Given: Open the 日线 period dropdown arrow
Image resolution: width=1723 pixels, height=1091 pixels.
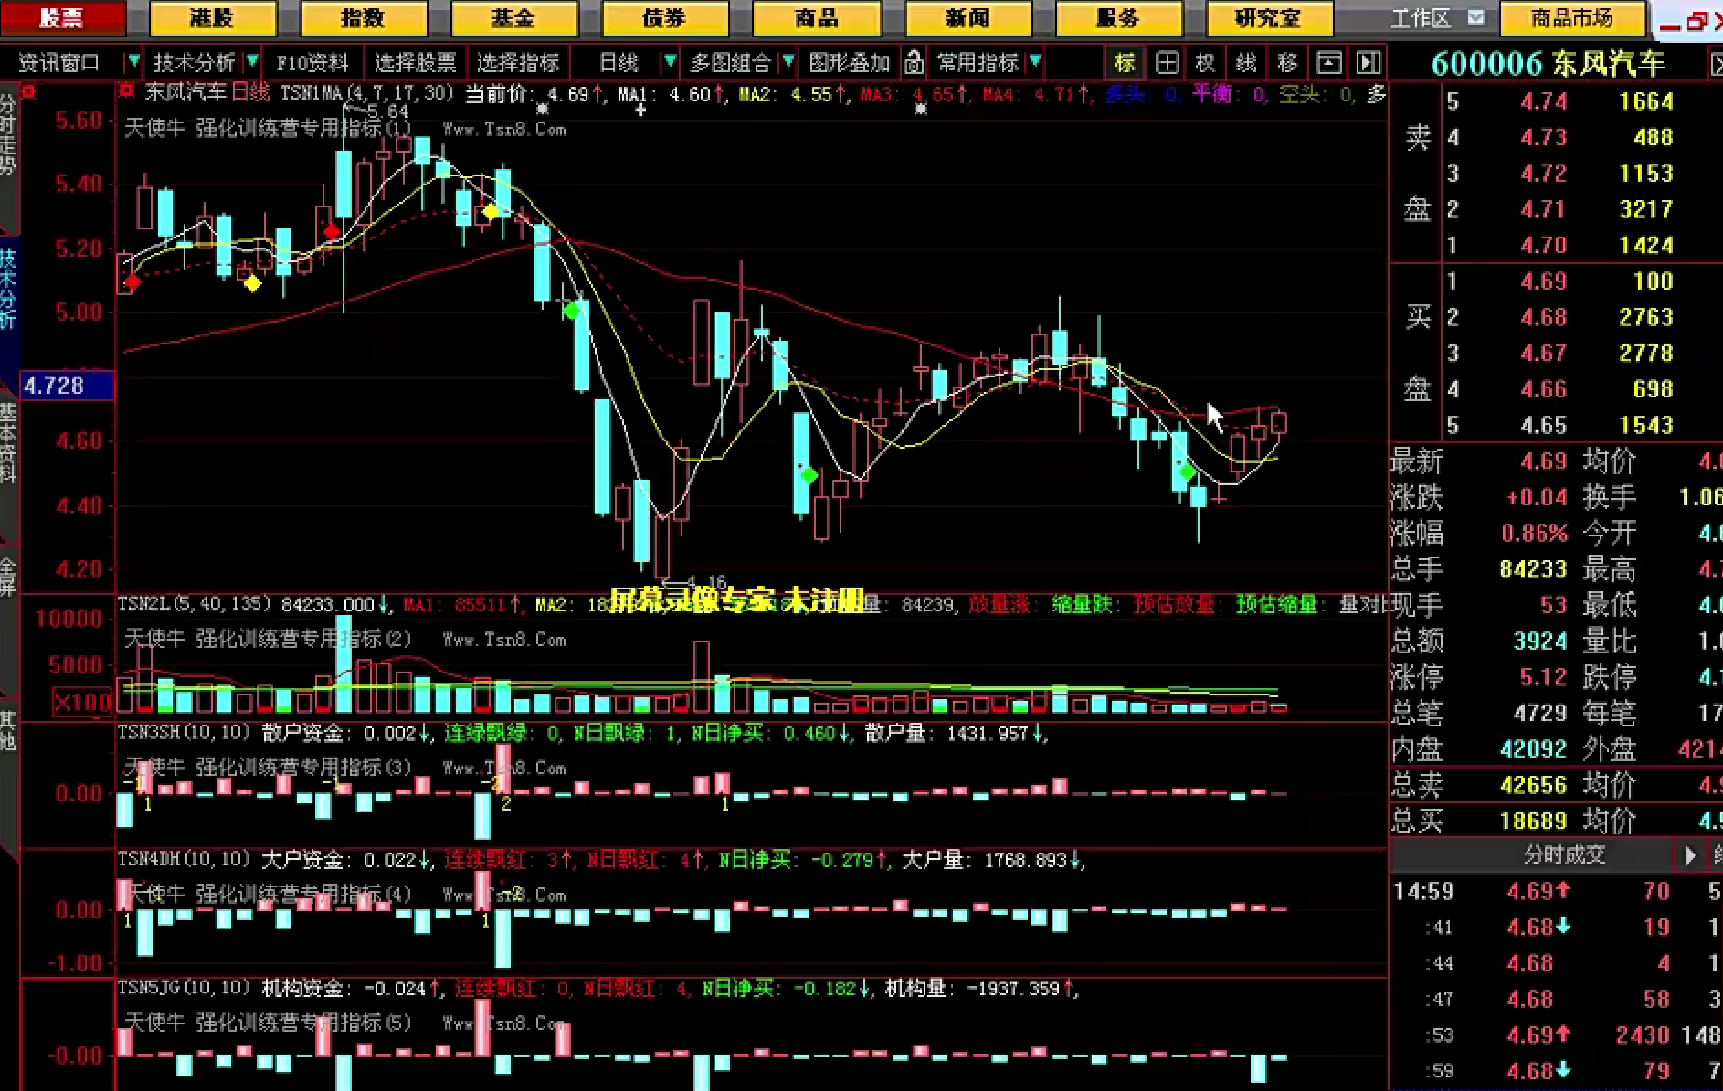Looking at the screenshot, I should (x=669, y=63).
